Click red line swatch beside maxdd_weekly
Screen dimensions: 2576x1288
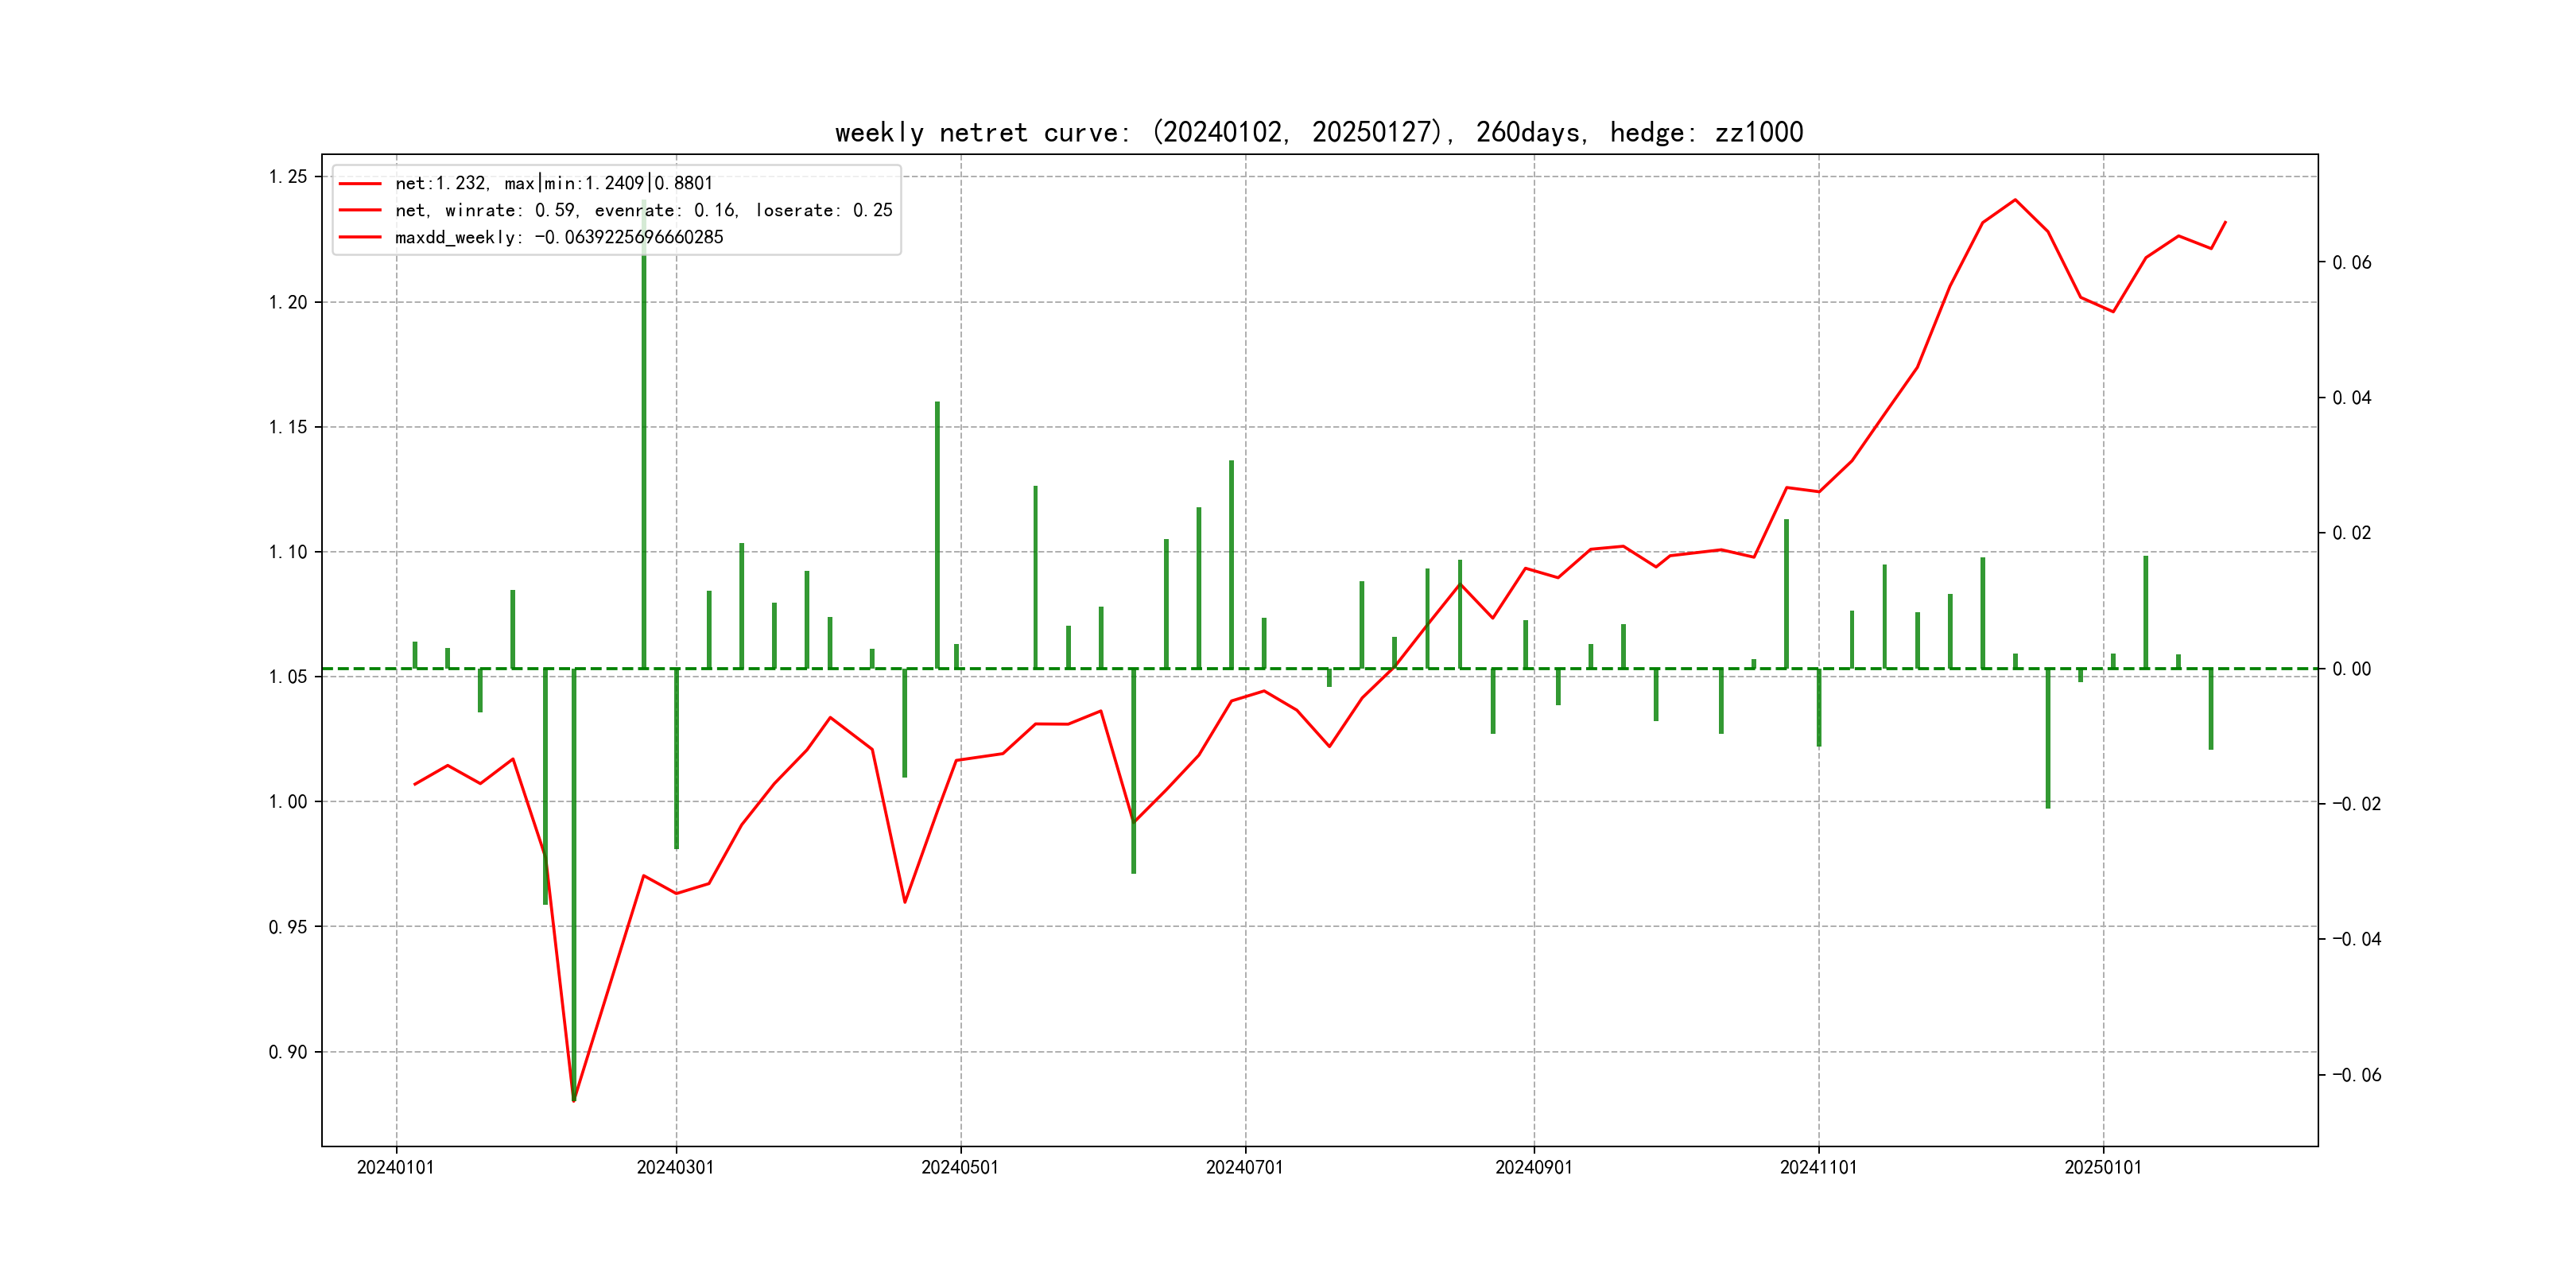pyautogui.click(x=360, y=237)
